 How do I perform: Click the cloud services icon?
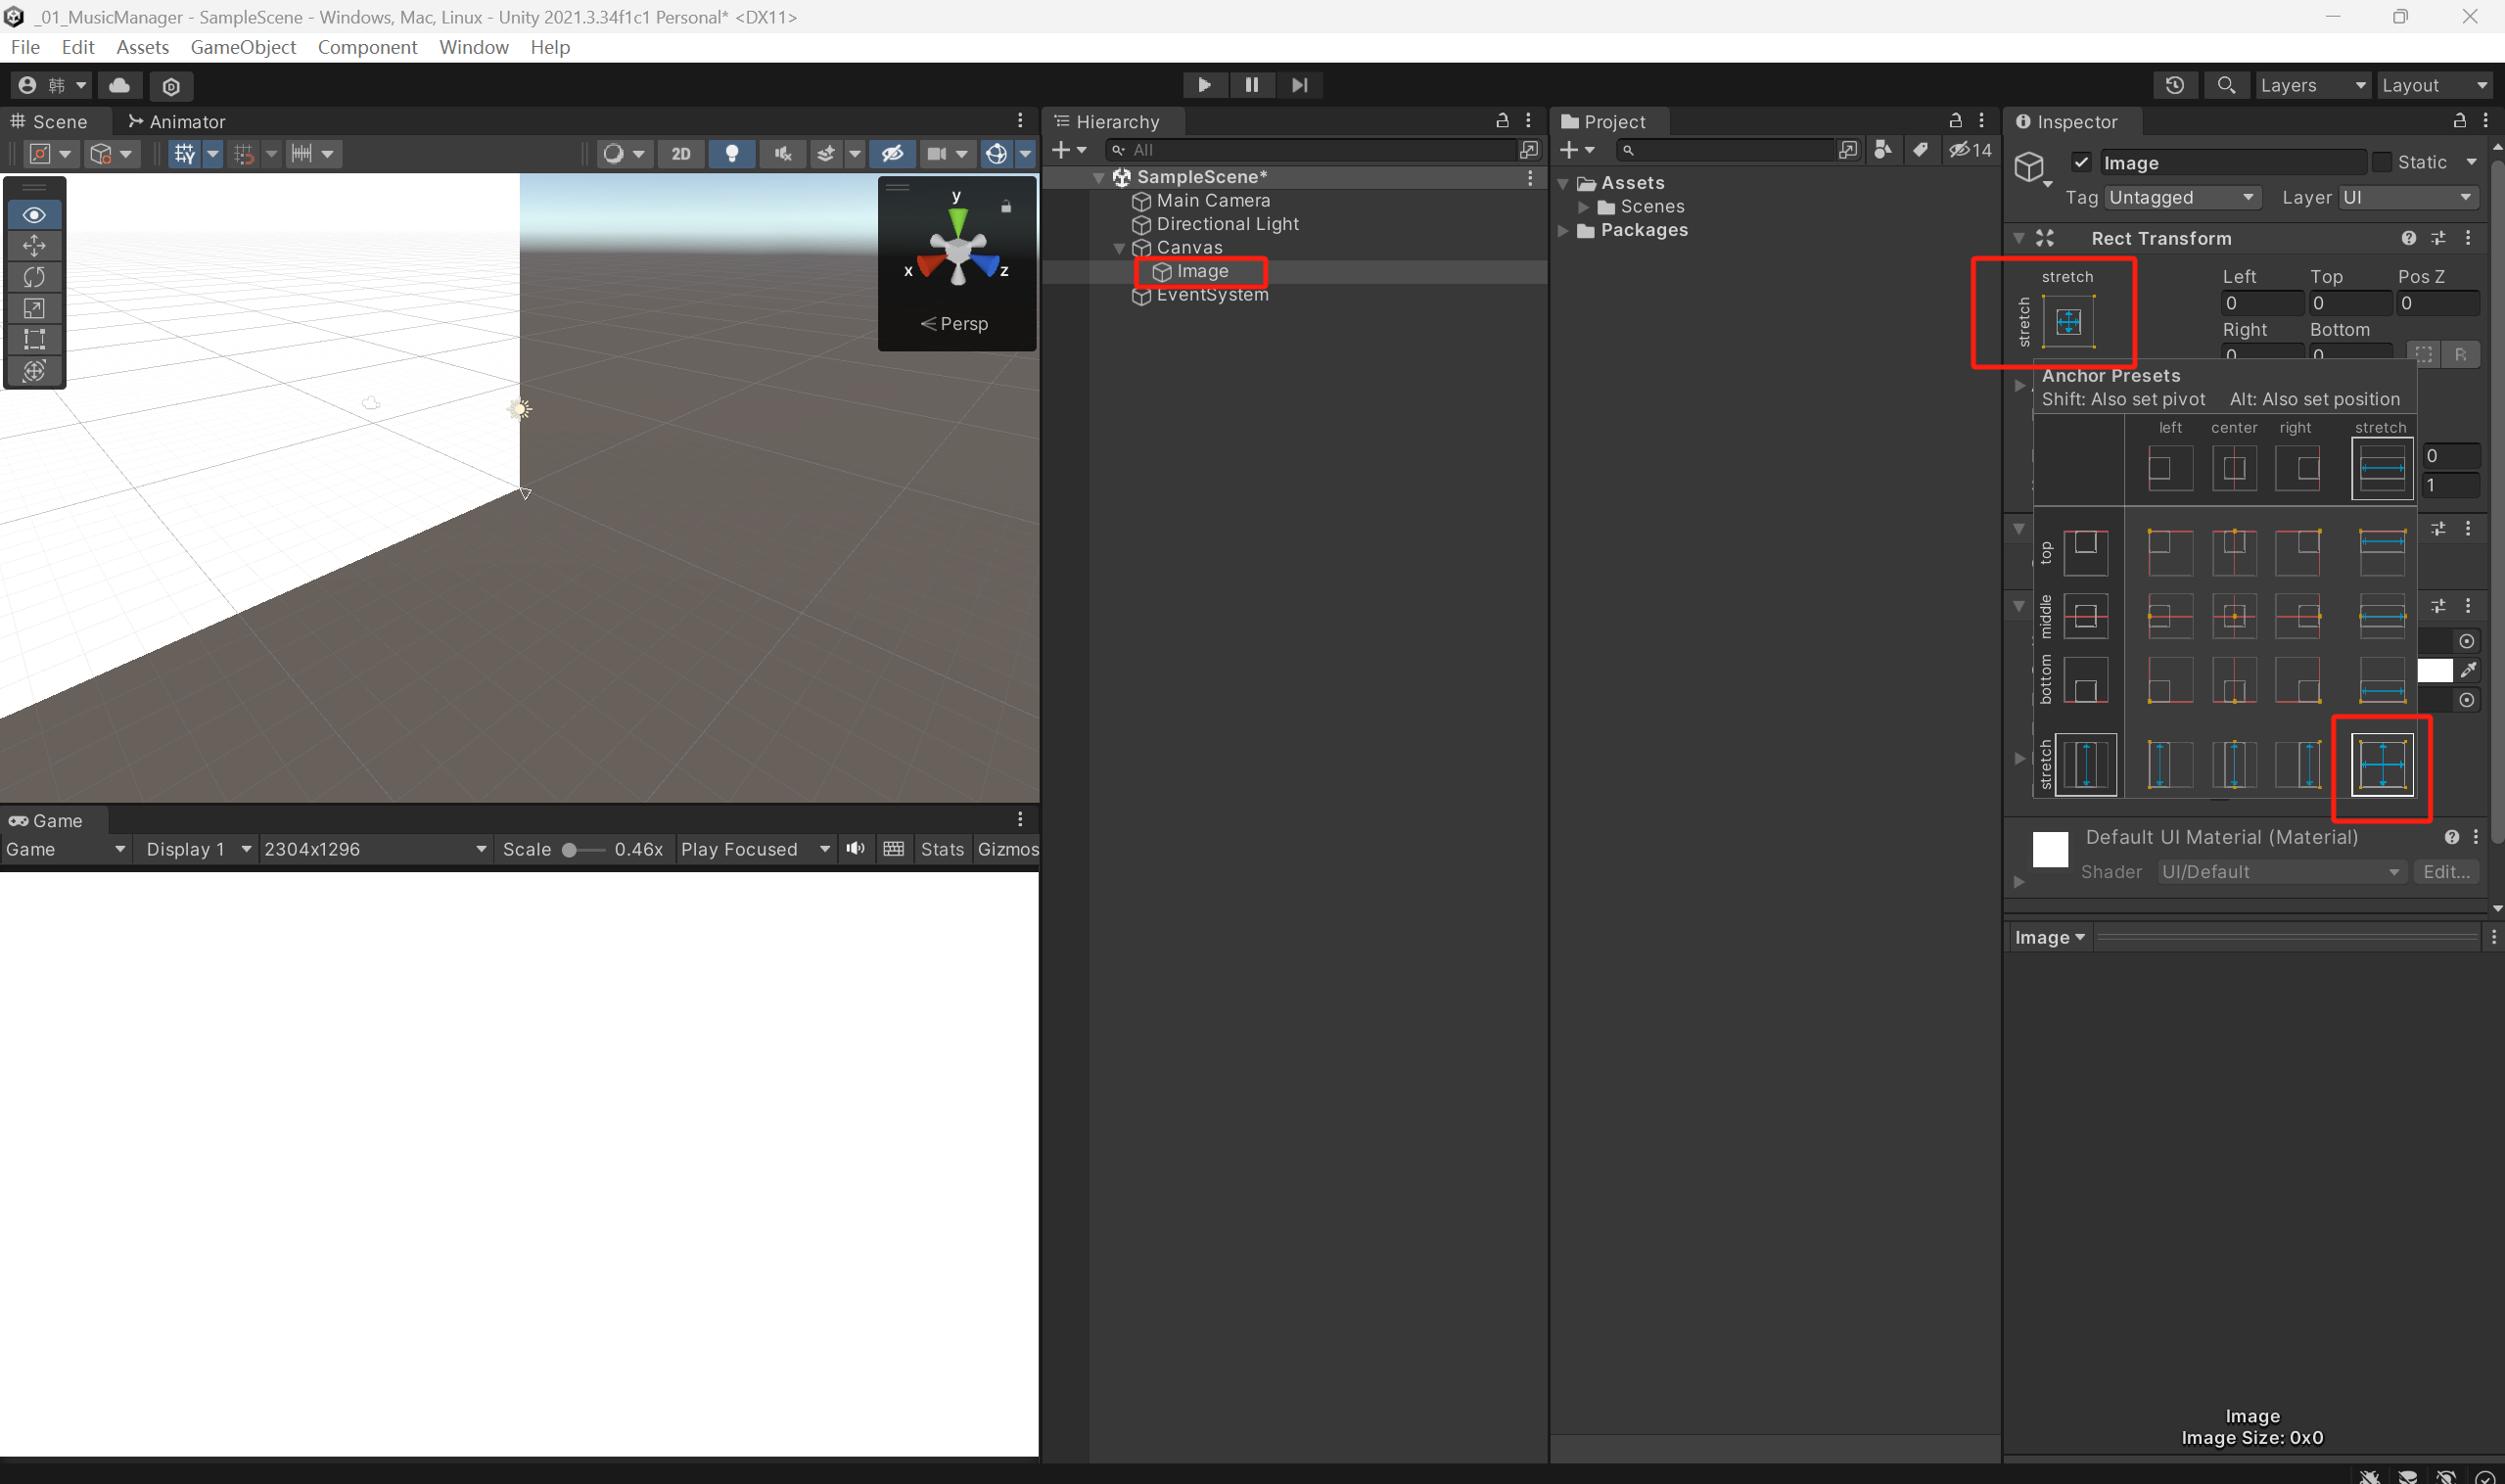(119, 85)
